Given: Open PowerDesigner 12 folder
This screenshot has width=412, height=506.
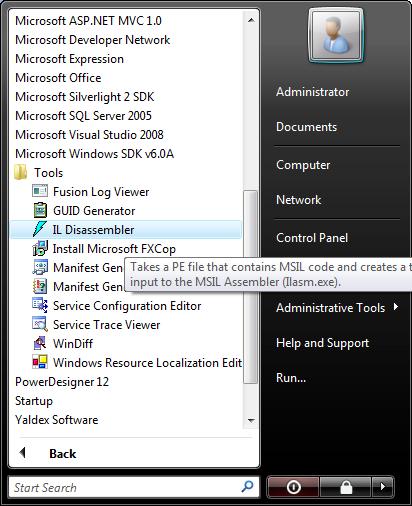Looking at the screenshot, I should tap(62, 382).
